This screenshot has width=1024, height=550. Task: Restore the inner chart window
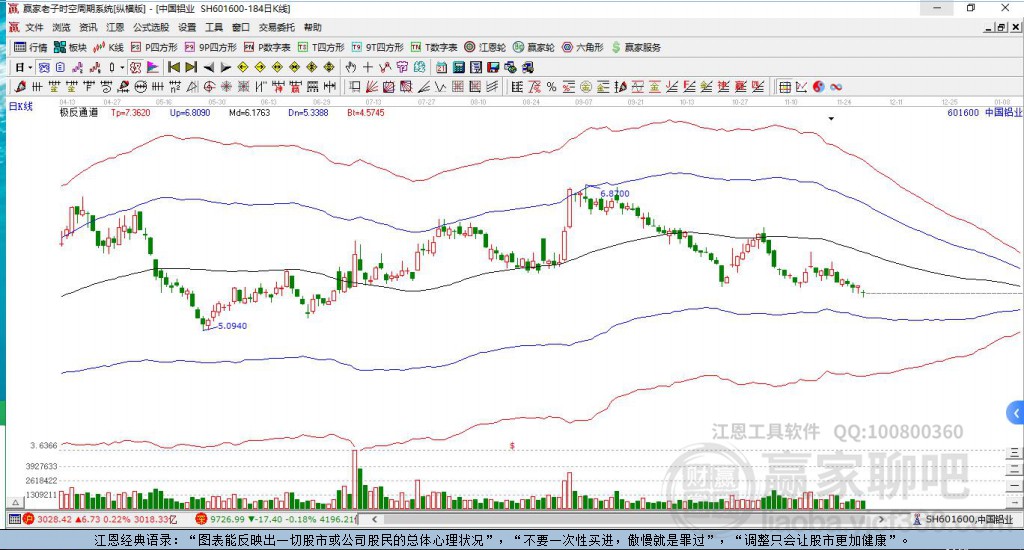(x=1001, y=27)
